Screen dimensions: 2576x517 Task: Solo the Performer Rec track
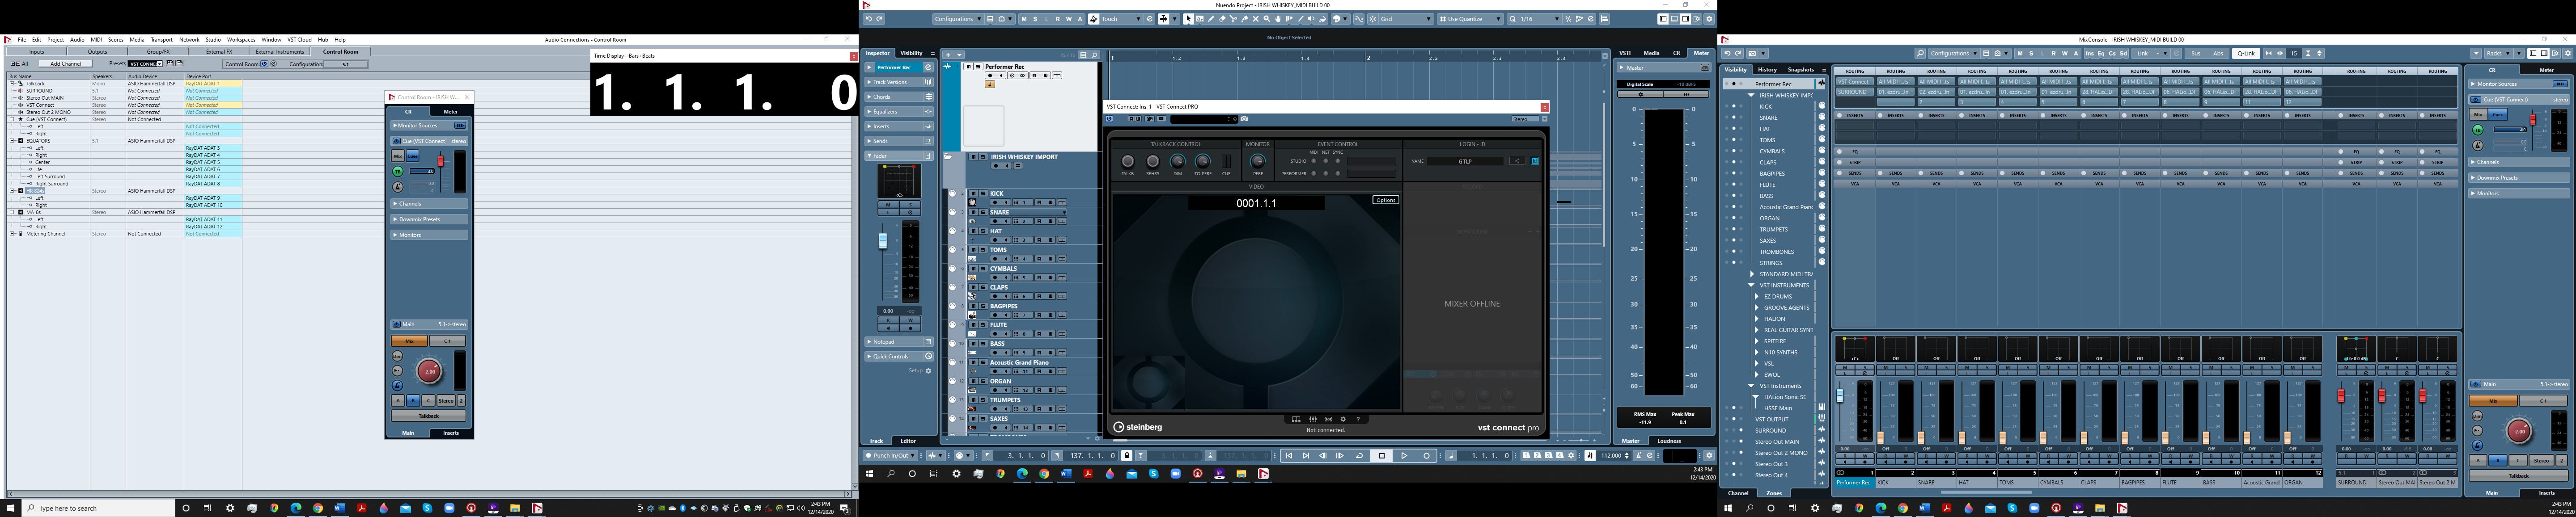click(978, 67)
